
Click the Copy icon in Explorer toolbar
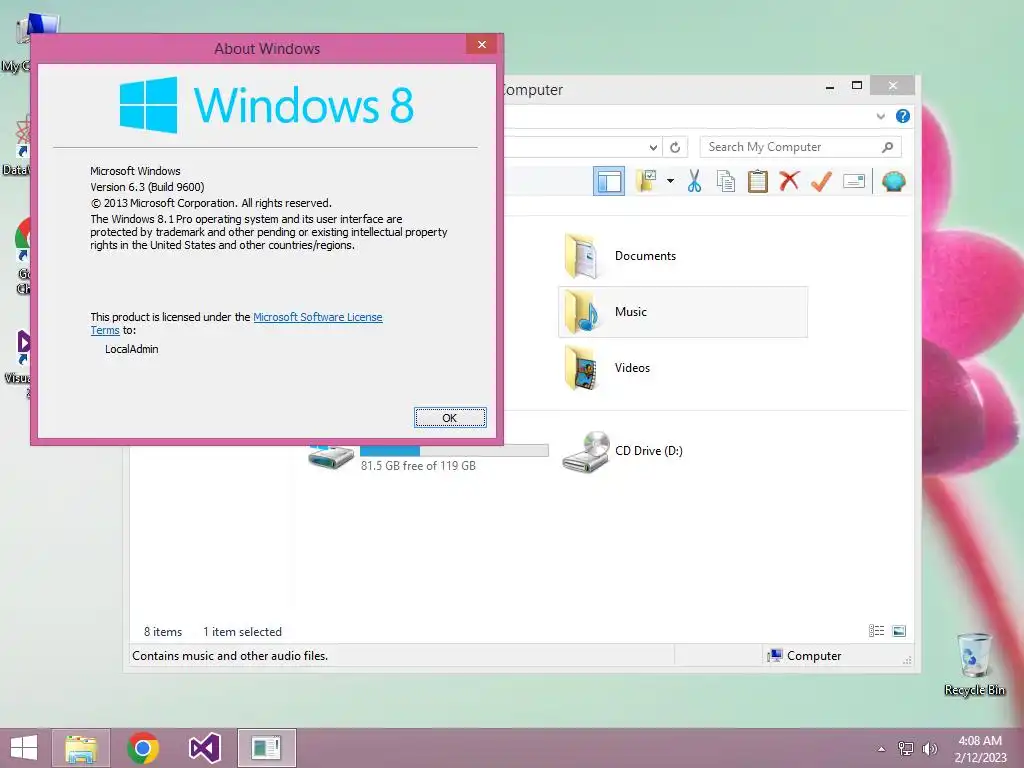click(726, 181)
